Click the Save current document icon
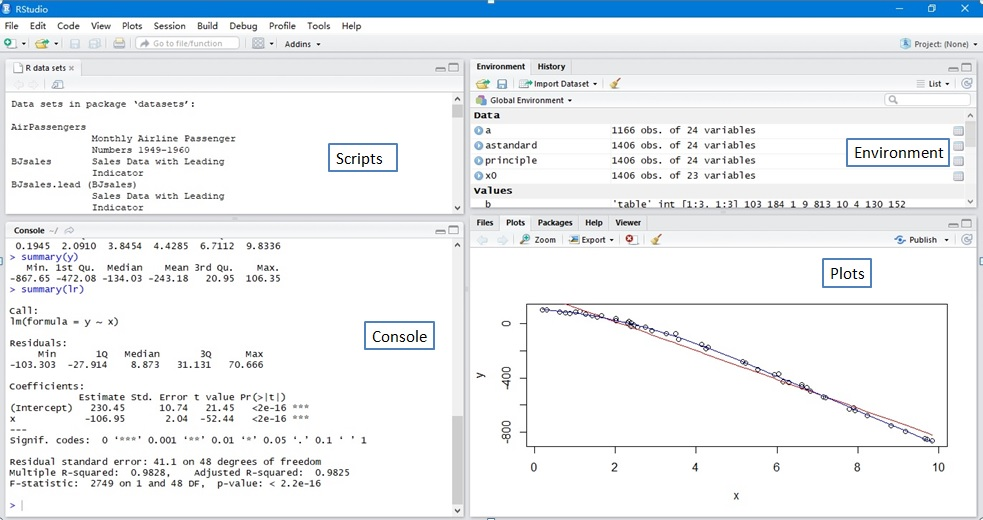Screen dimensions: 983x520 pyautogui.click(x=75, y=43)
